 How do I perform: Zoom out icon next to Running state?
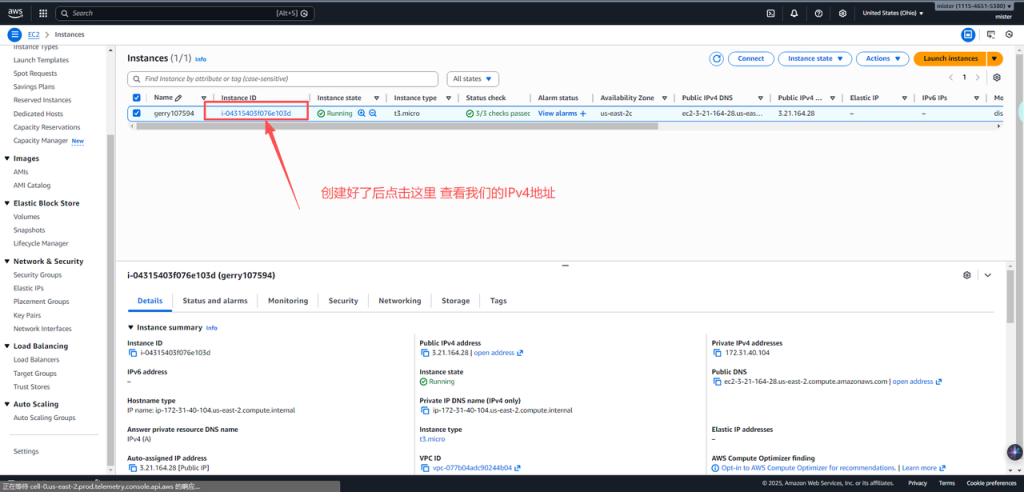click(373, 113)
